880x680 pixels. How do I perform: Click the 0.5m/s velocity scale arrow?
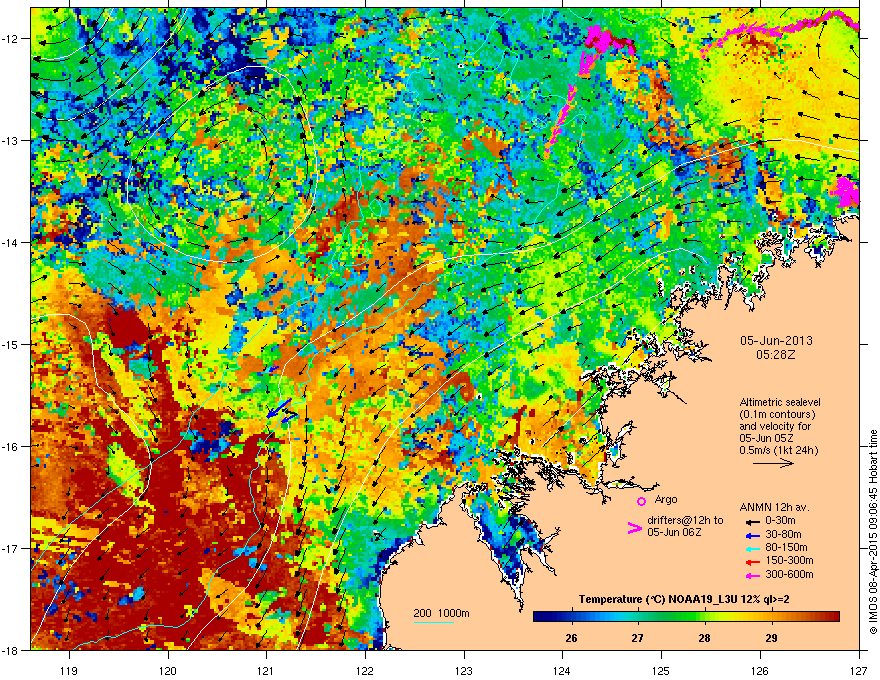pos(773,463)
